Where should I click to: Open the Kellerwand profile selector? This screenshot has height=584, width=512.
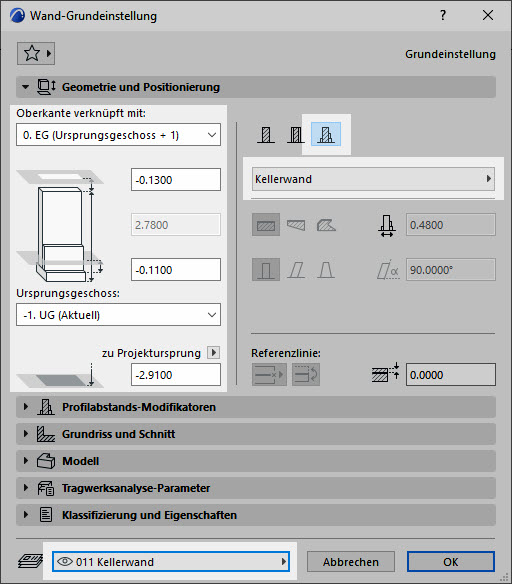(373, 179)
